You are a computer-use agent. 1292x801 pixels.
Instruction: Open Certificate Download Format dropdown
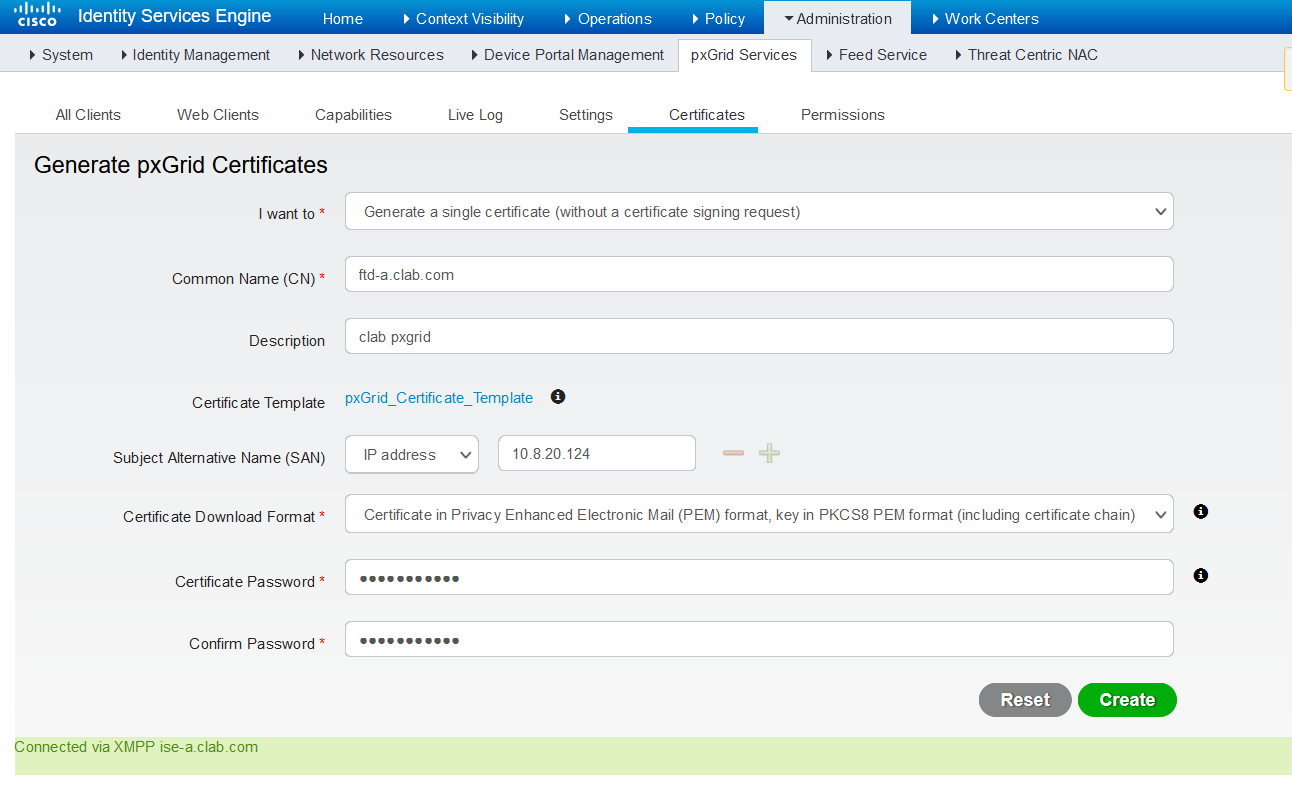click(759, 514)
